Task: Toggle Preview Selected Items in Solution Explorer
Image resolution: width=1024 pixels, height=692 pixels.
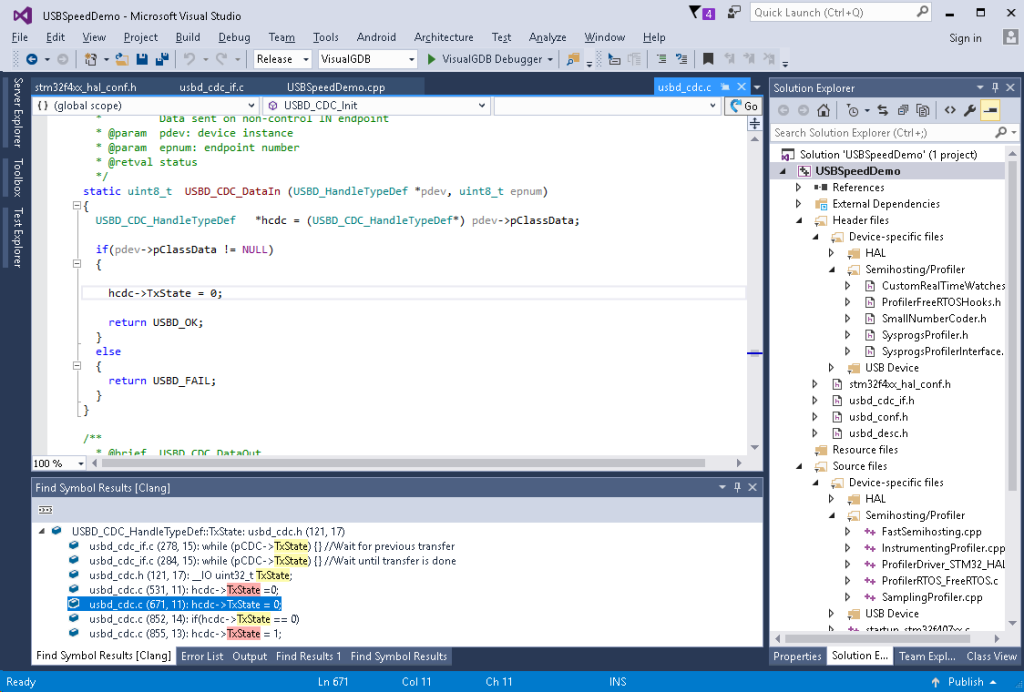Action: [x=990, y=110]
